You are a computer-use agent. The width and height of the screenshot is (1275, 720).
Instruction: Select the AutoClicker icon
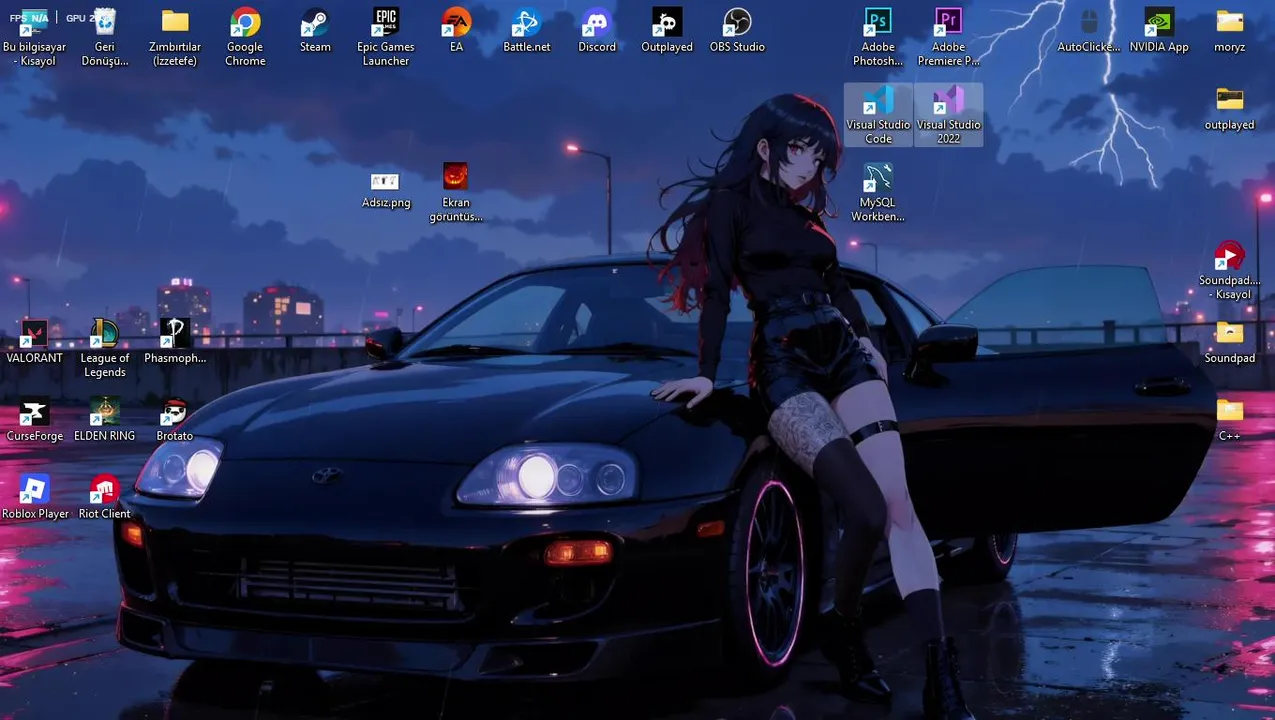pos(1089,30)
